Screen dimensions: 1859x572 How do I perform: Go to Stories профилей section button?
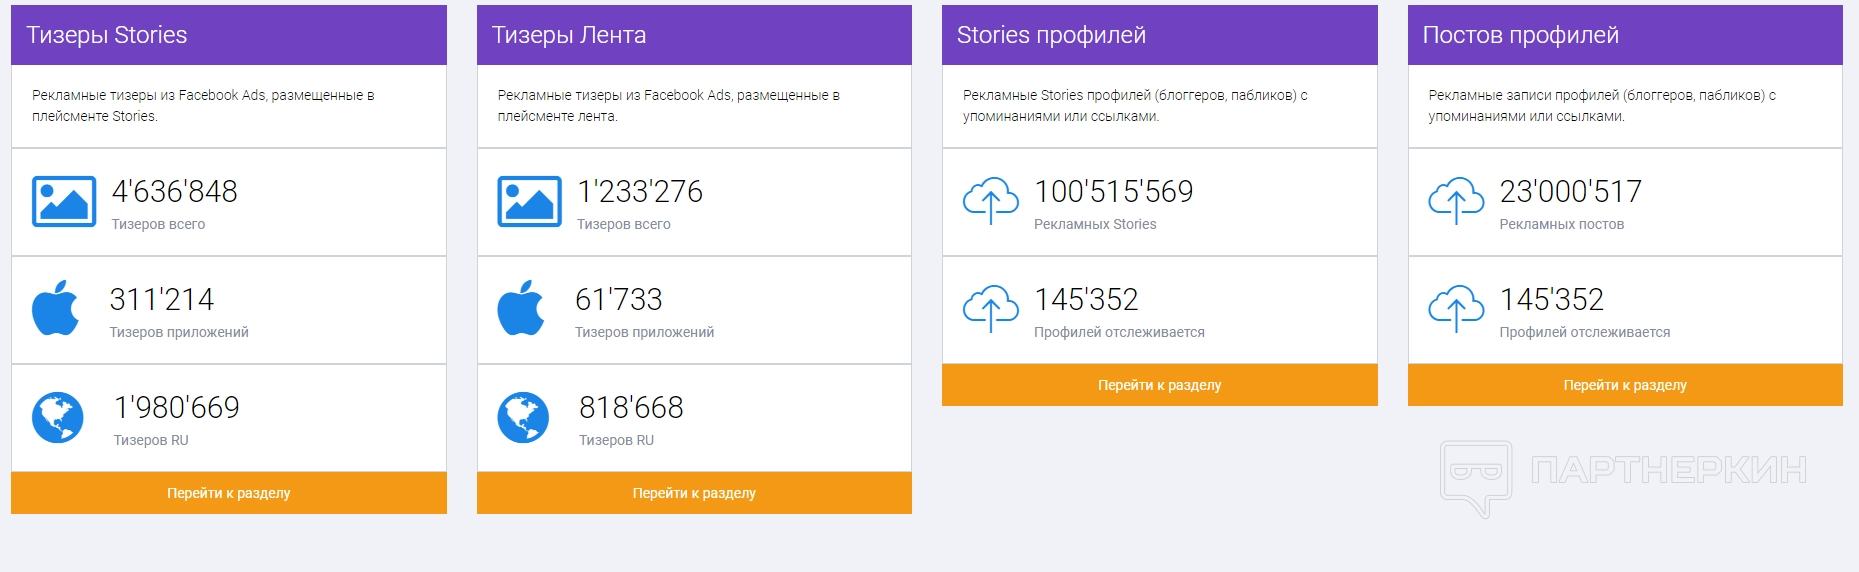coord(1160,385)
